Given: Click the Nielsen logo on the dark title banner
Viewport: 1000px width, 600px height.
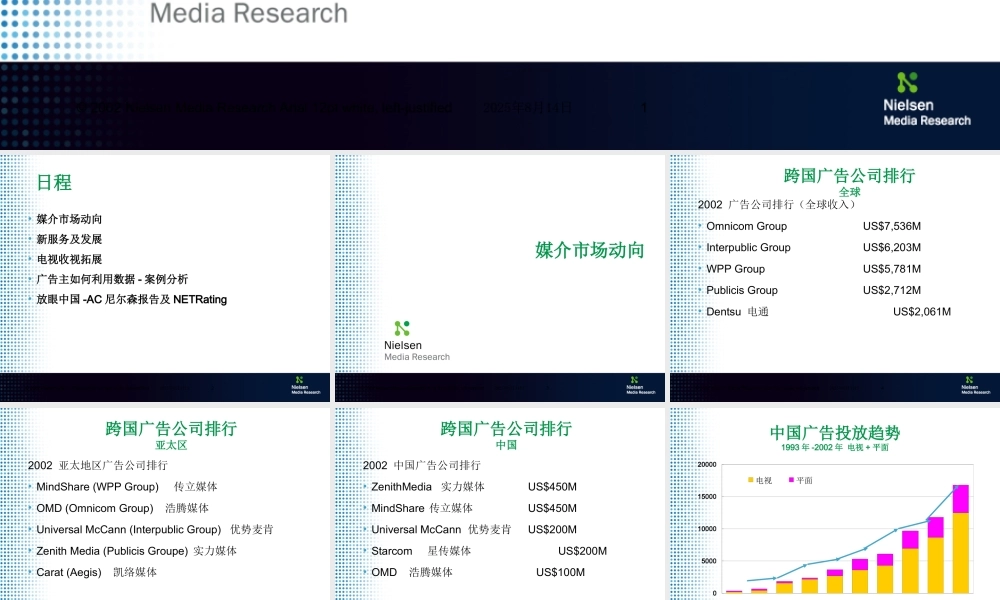Looking at the screenshot, I should [926, 99].
